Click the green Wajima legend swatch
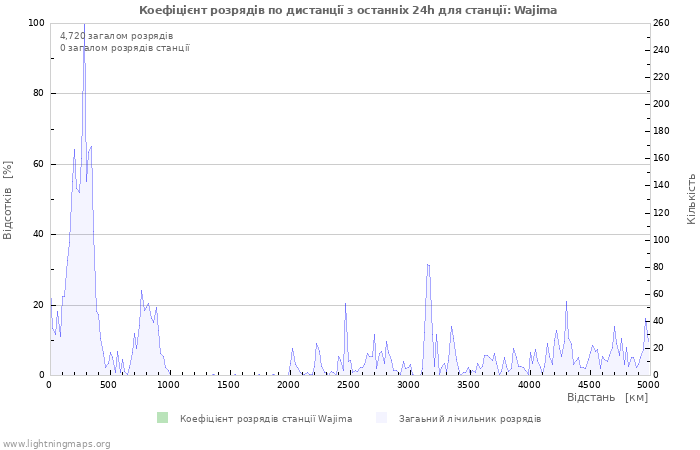This screenshot has width=700, height=450. tap(162, 418)
